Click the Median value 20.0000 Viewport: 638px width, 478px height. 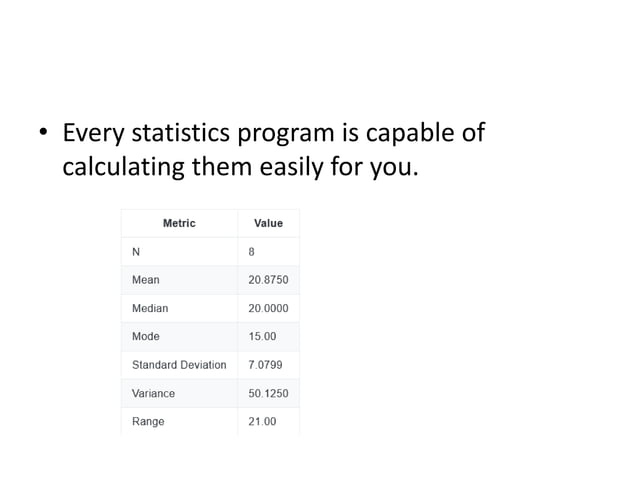tap(268, 308)
